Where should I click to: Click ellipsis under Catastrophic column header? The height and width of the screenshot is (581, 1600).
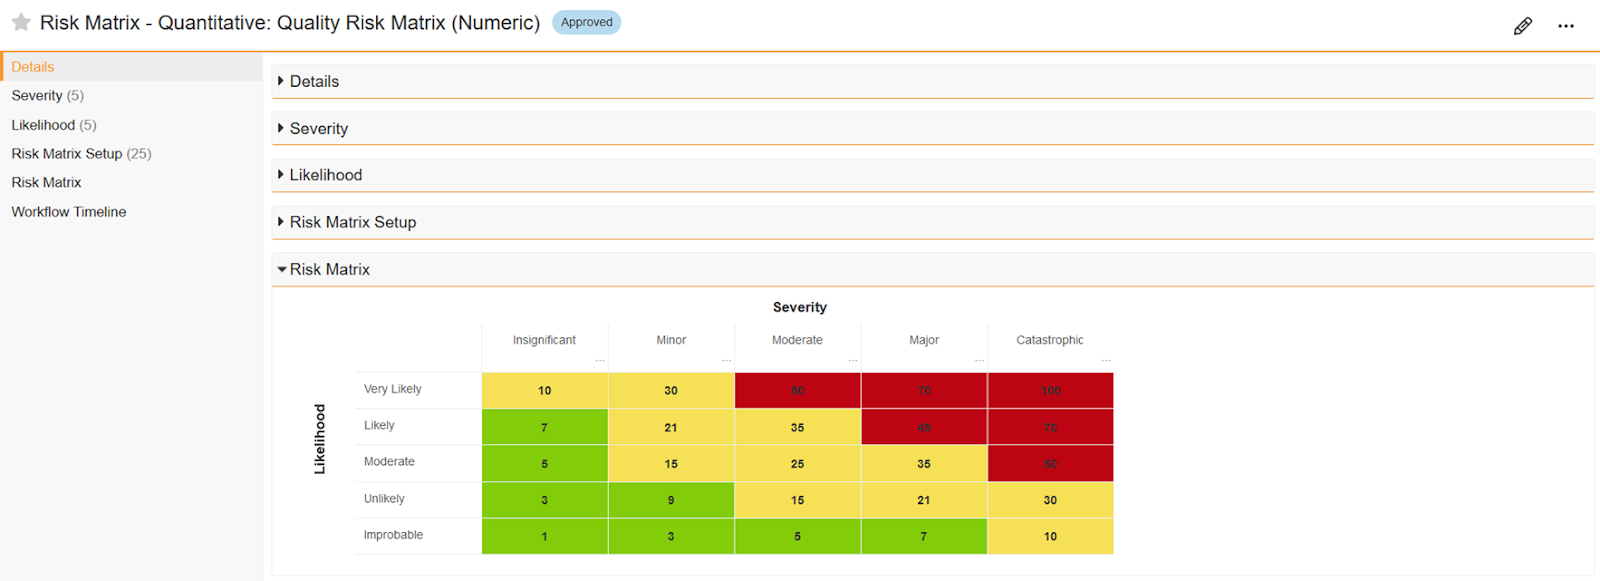click(1105, 360)
